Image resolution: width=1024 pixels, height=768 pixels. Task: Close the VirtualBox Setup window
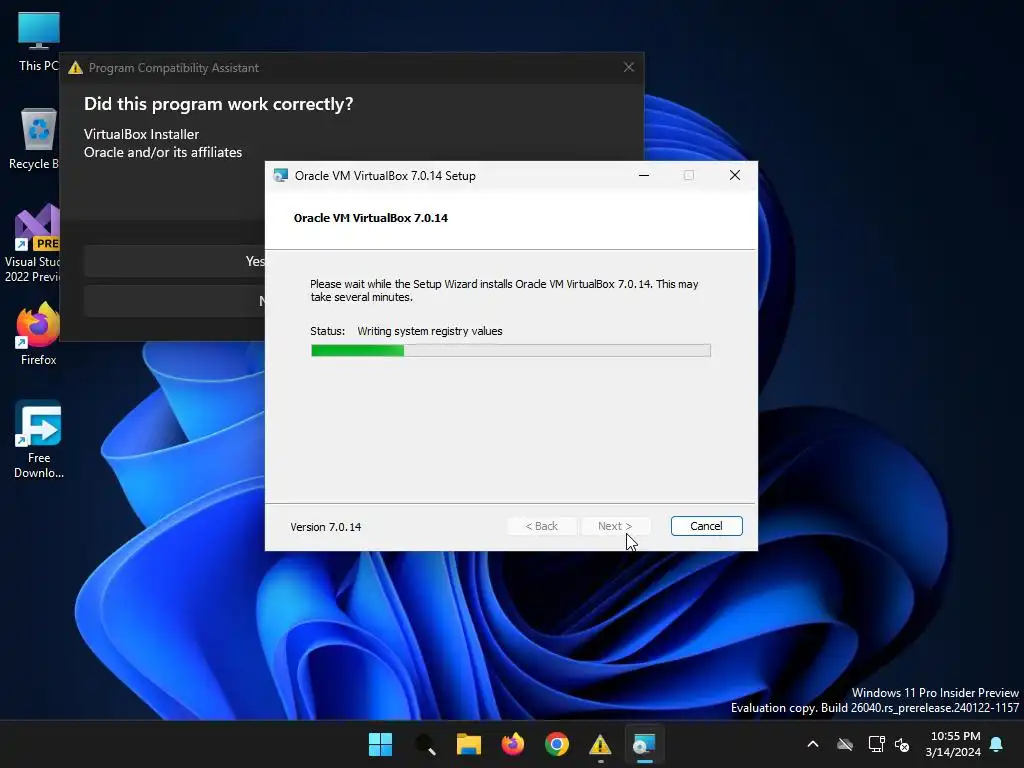tap(735, 175)
